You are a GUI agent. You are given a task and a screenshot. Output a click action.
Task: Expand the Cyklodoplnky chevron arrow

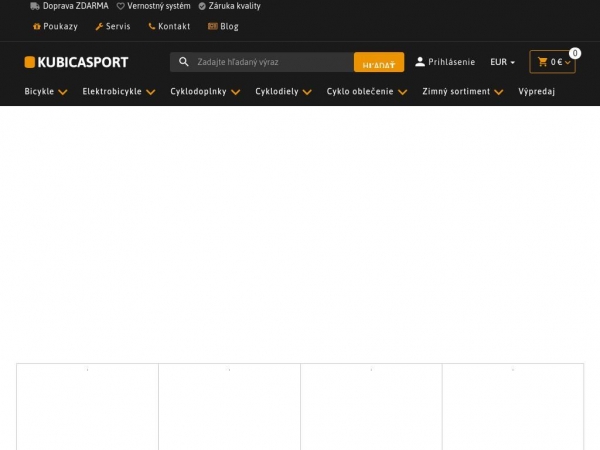[236, 92]
